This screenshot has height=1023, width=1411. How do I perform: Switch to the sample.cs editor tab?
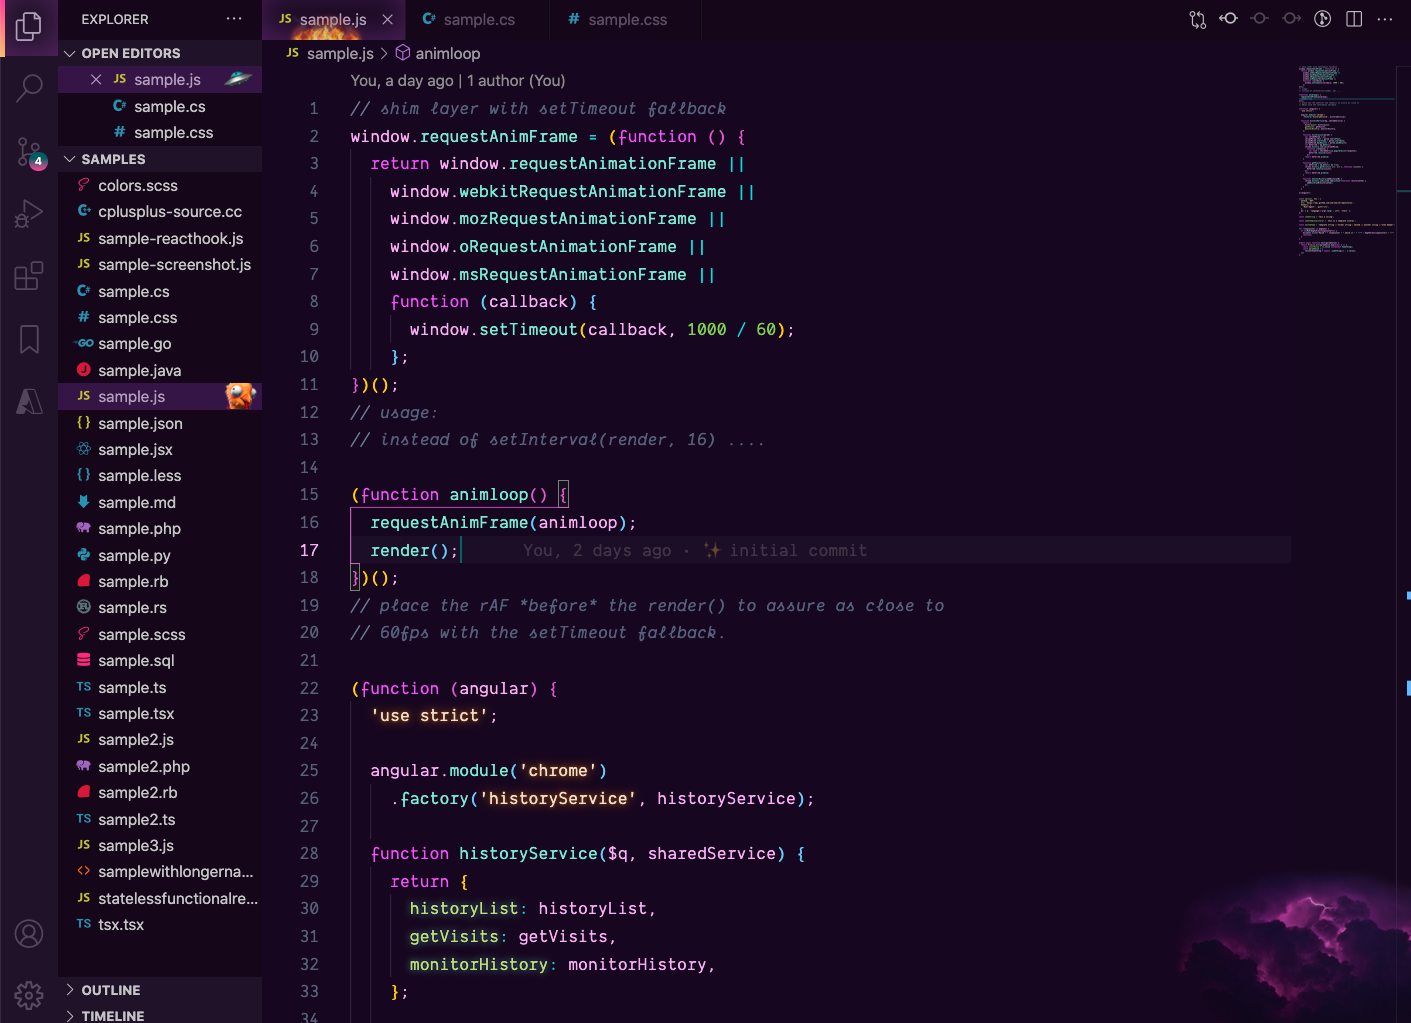click(x=478, y=20)
